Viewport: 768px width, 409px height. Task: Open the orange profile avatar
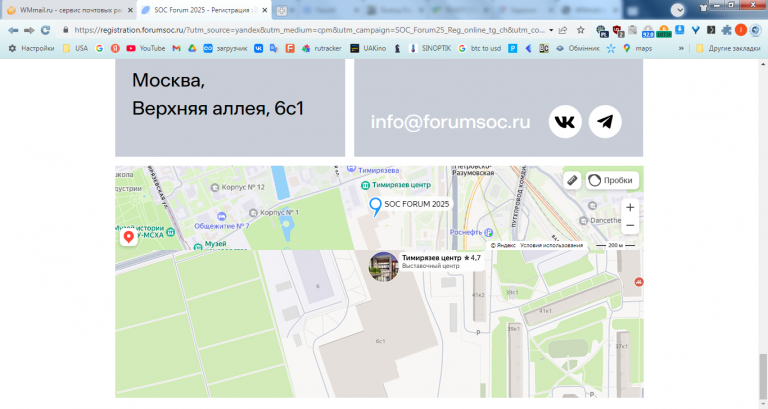[x=741, y=30]
